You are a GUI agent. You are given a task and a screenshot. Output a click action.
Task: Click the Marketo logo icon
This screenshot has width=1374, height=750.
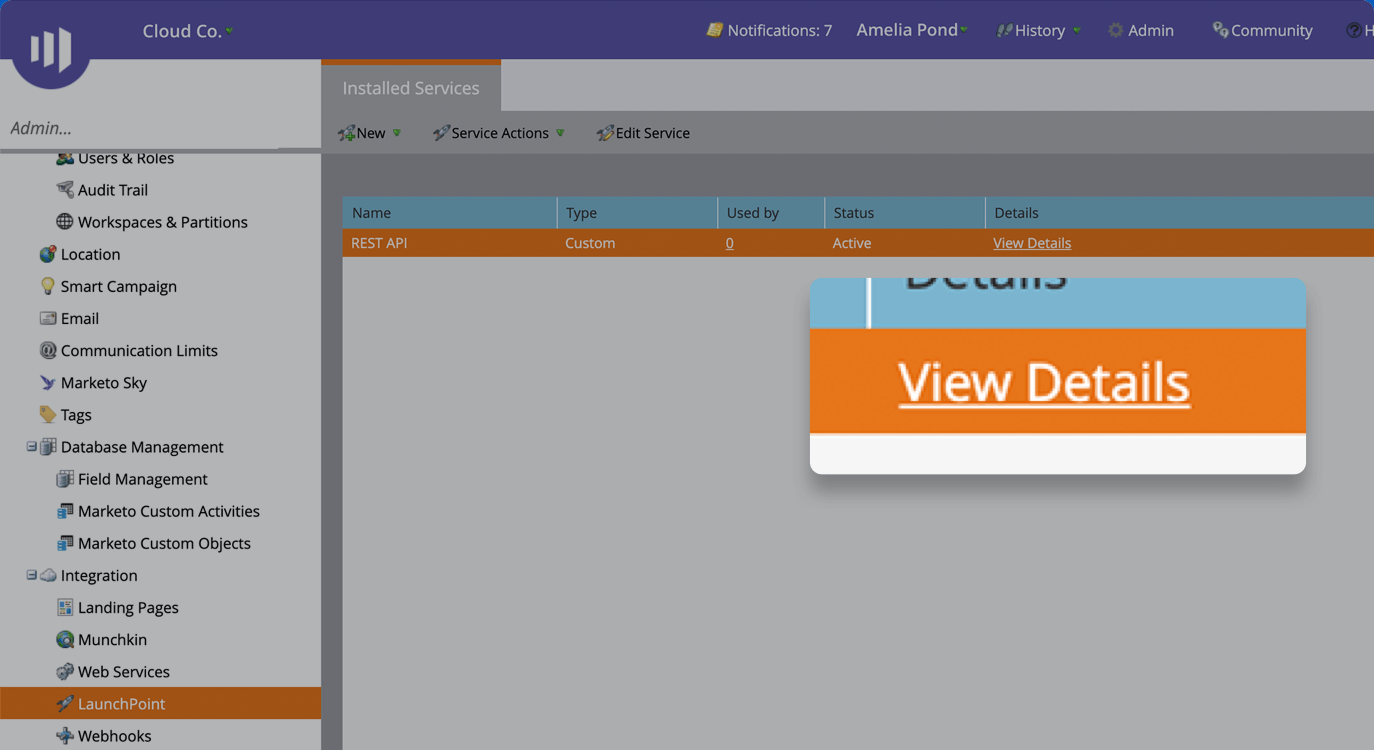click(x=51, y=48)
